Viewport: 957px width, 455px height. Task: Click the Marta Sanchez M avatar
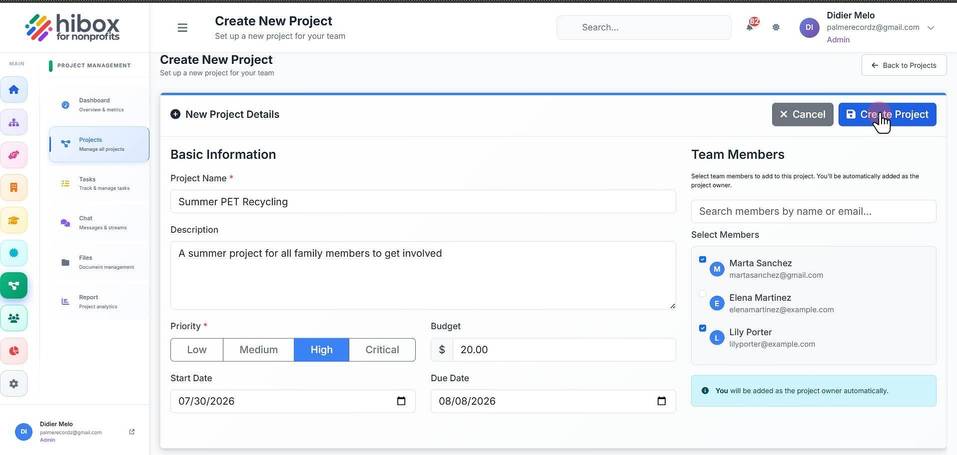click(x=717, y=269)
